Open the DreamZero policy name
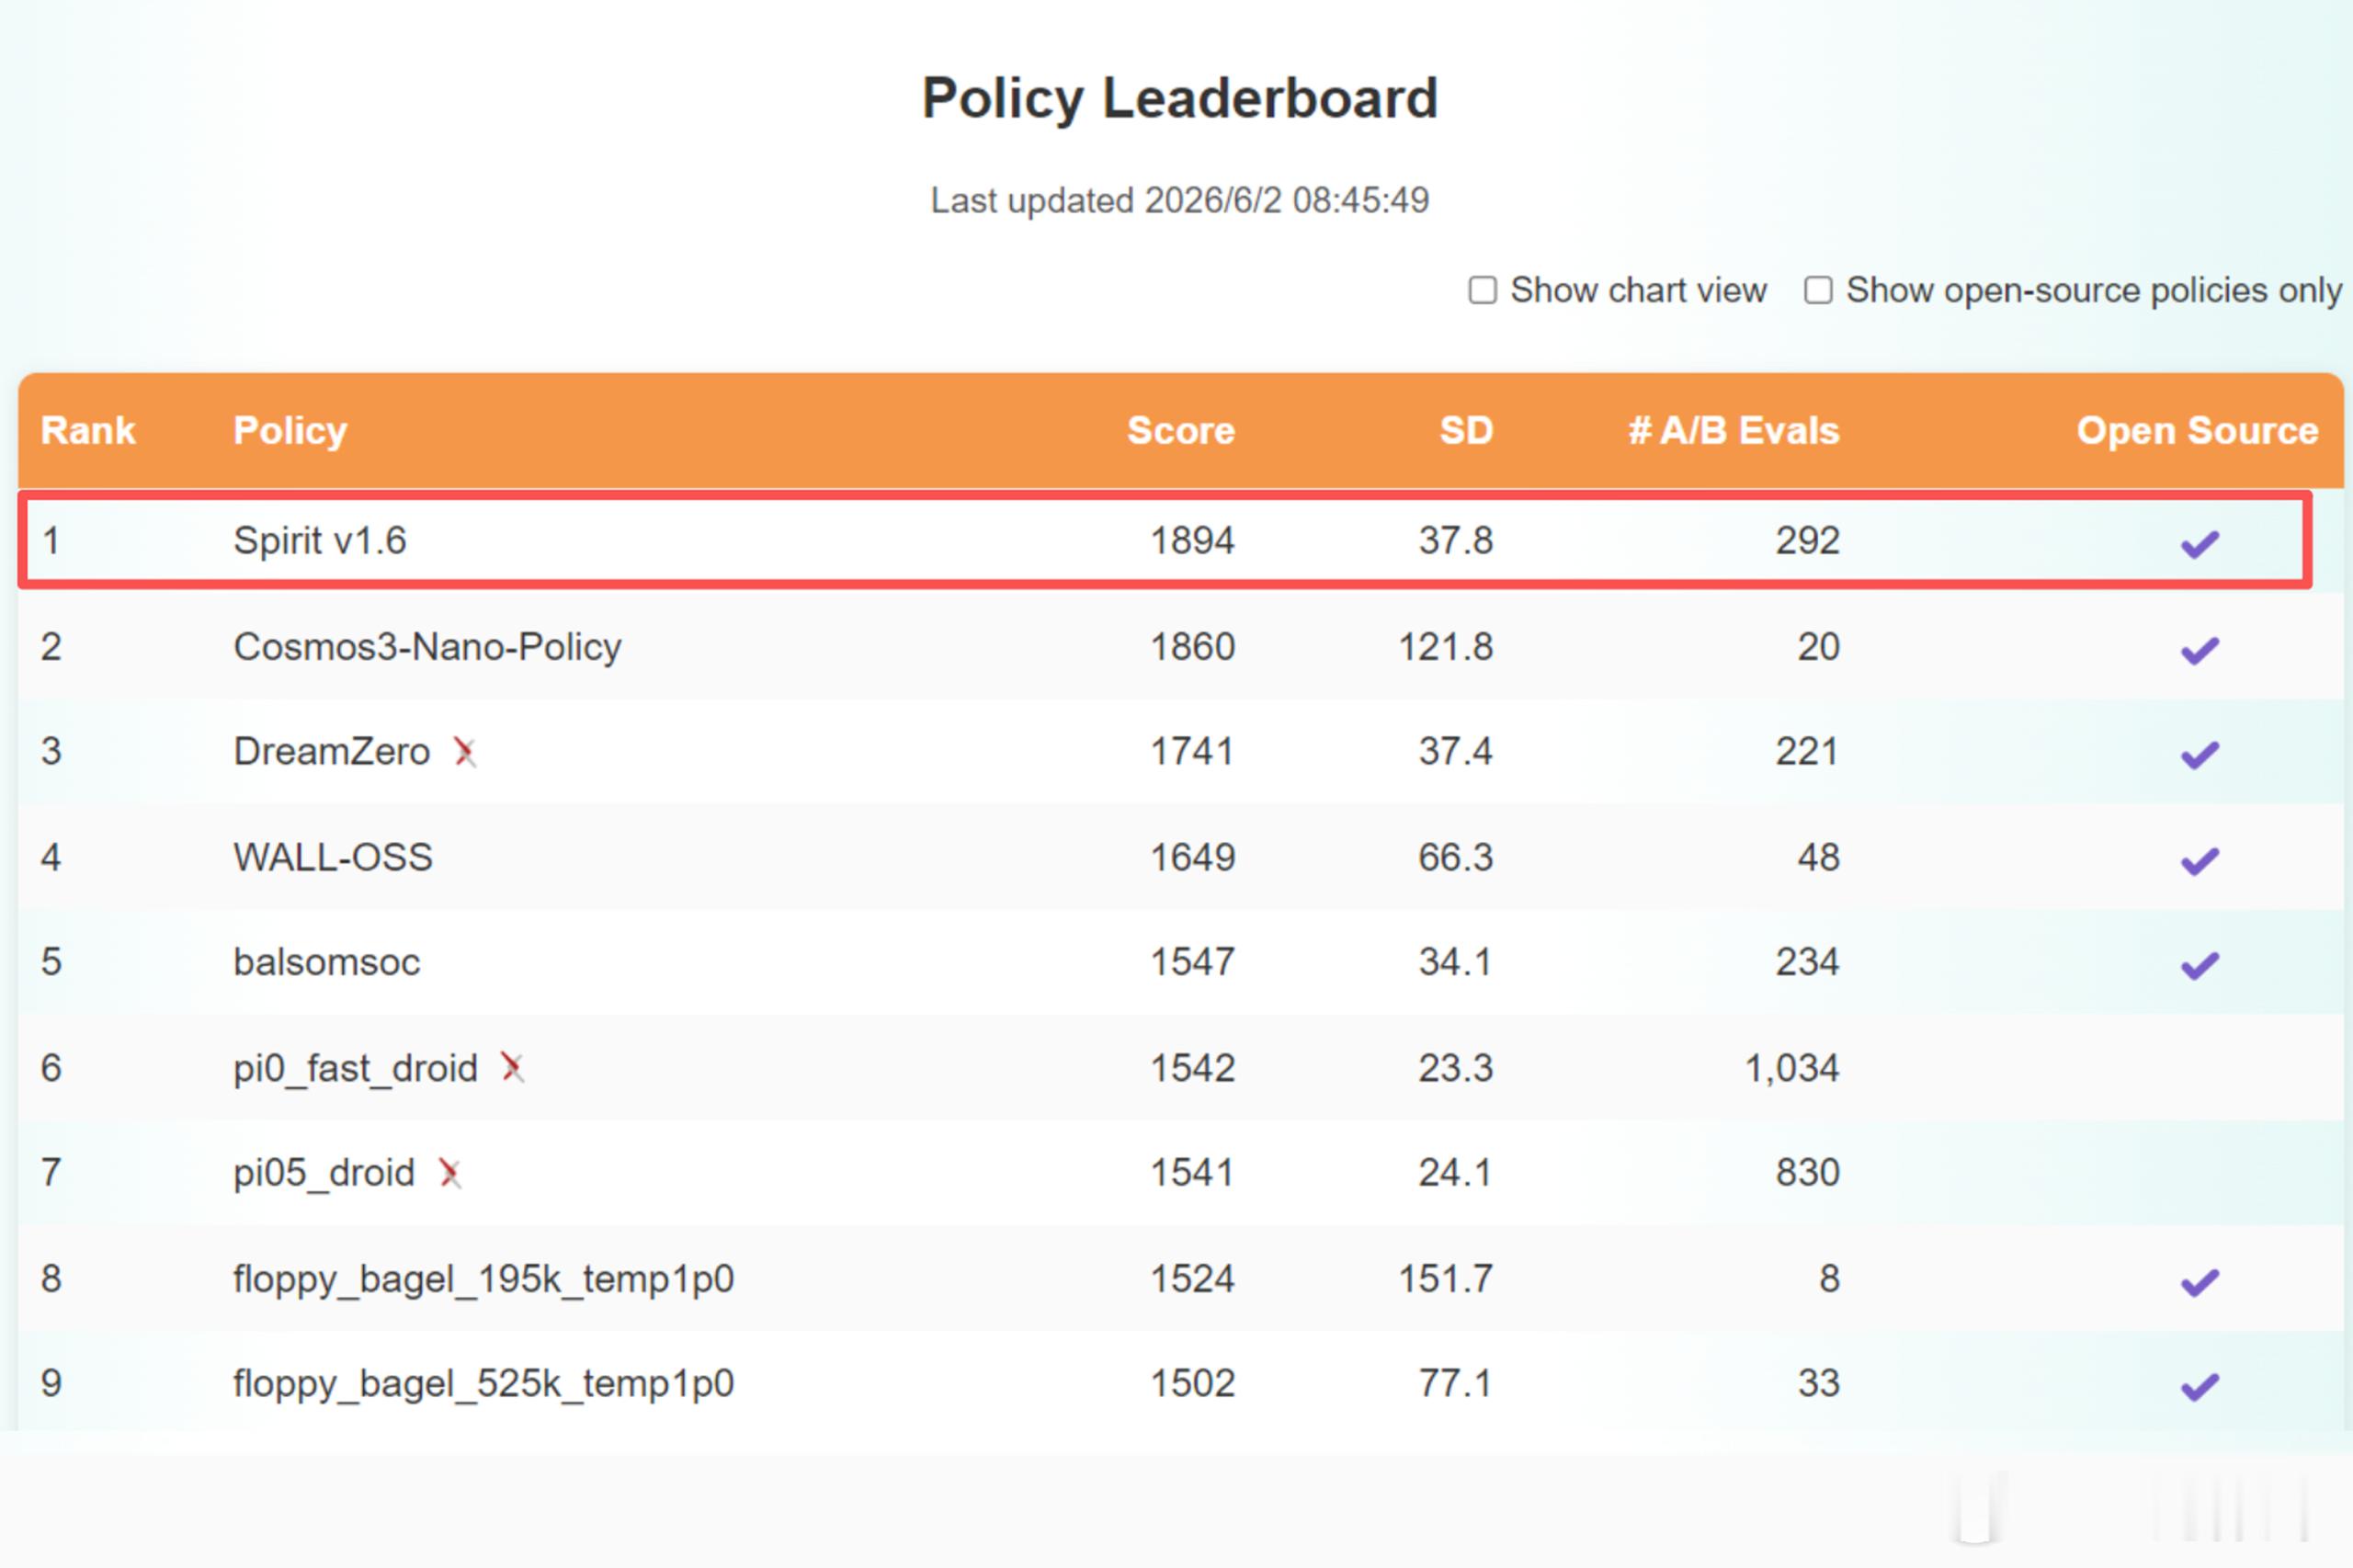 331,751
